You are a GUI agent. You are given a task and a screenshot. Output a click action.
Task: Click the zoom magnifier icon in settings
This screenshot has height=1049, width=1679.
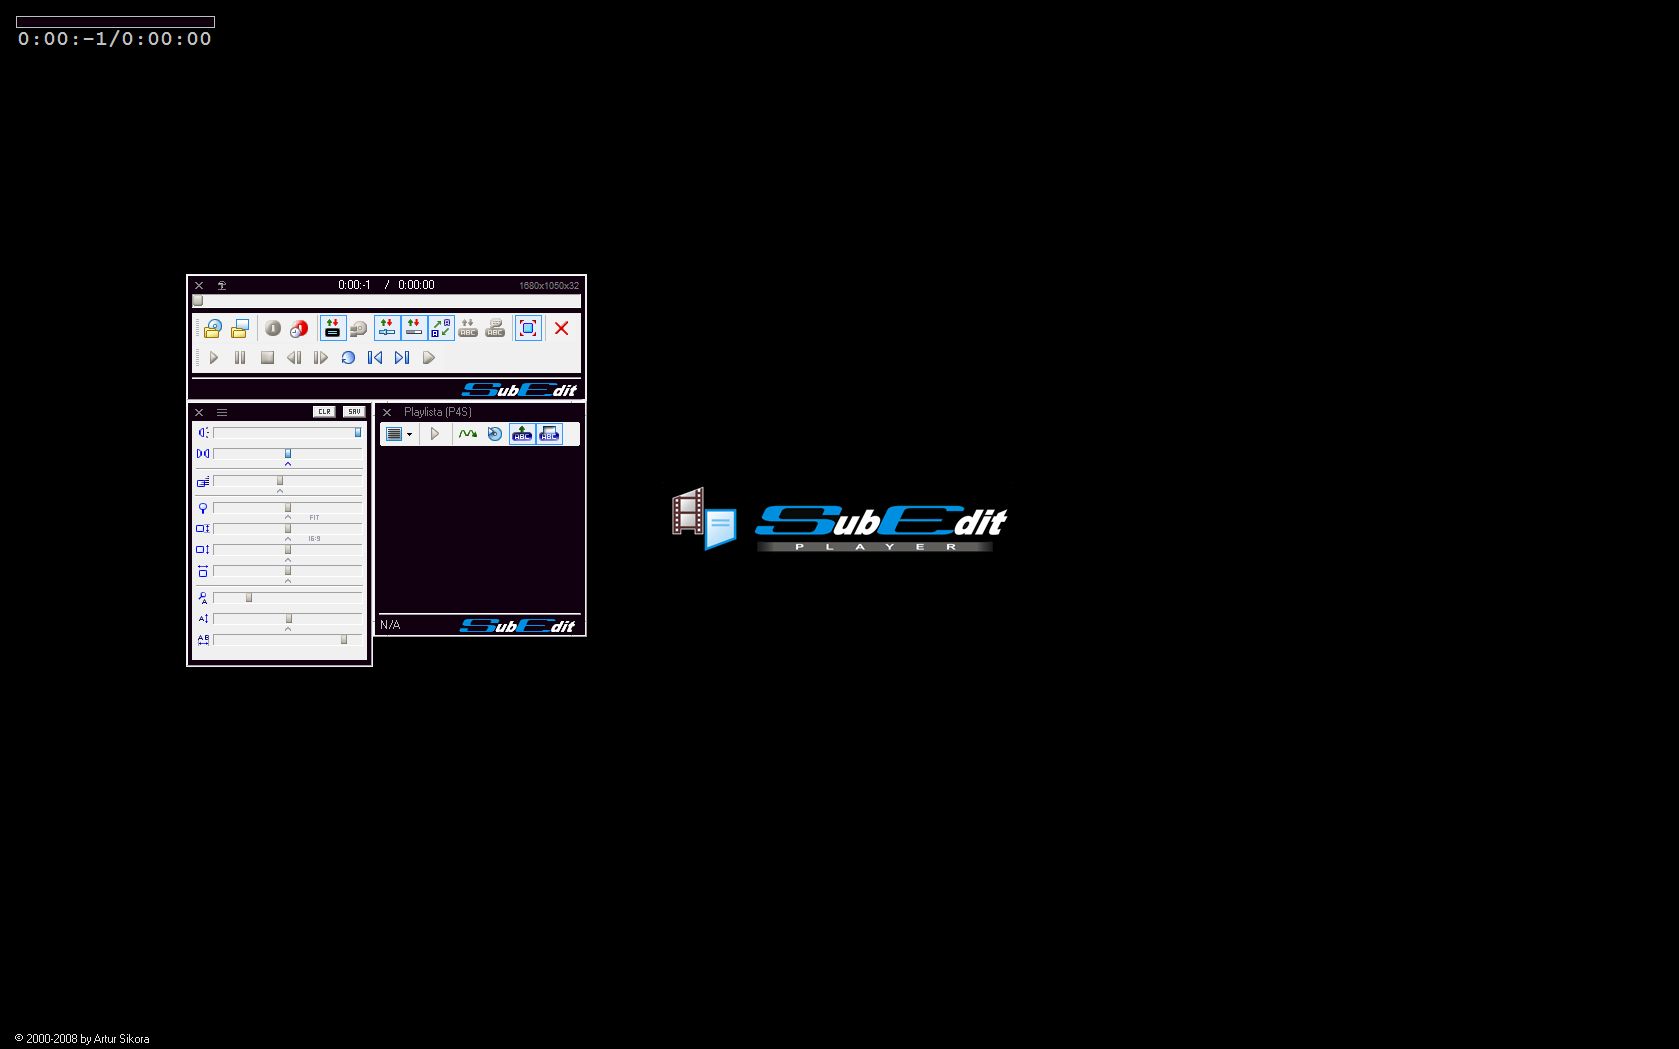coord(203,508)
